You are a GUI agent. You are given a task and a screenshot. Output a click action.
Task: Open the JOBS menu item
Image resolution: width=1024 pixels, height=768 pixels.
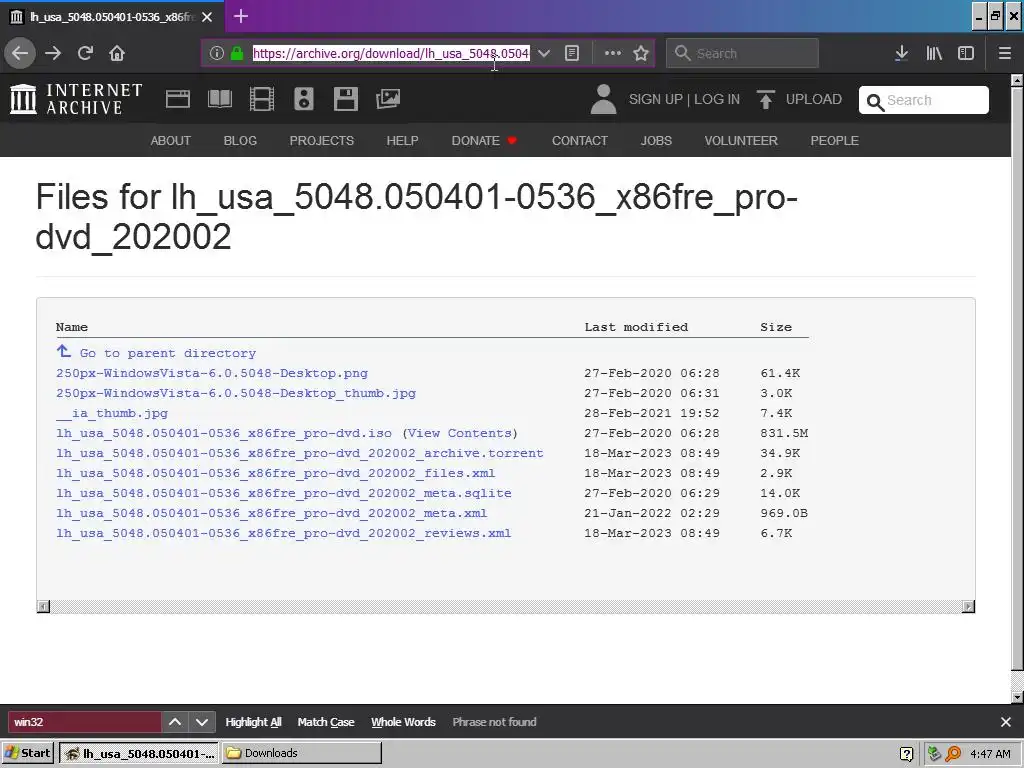pyautogui.click(x=656, y=140)
